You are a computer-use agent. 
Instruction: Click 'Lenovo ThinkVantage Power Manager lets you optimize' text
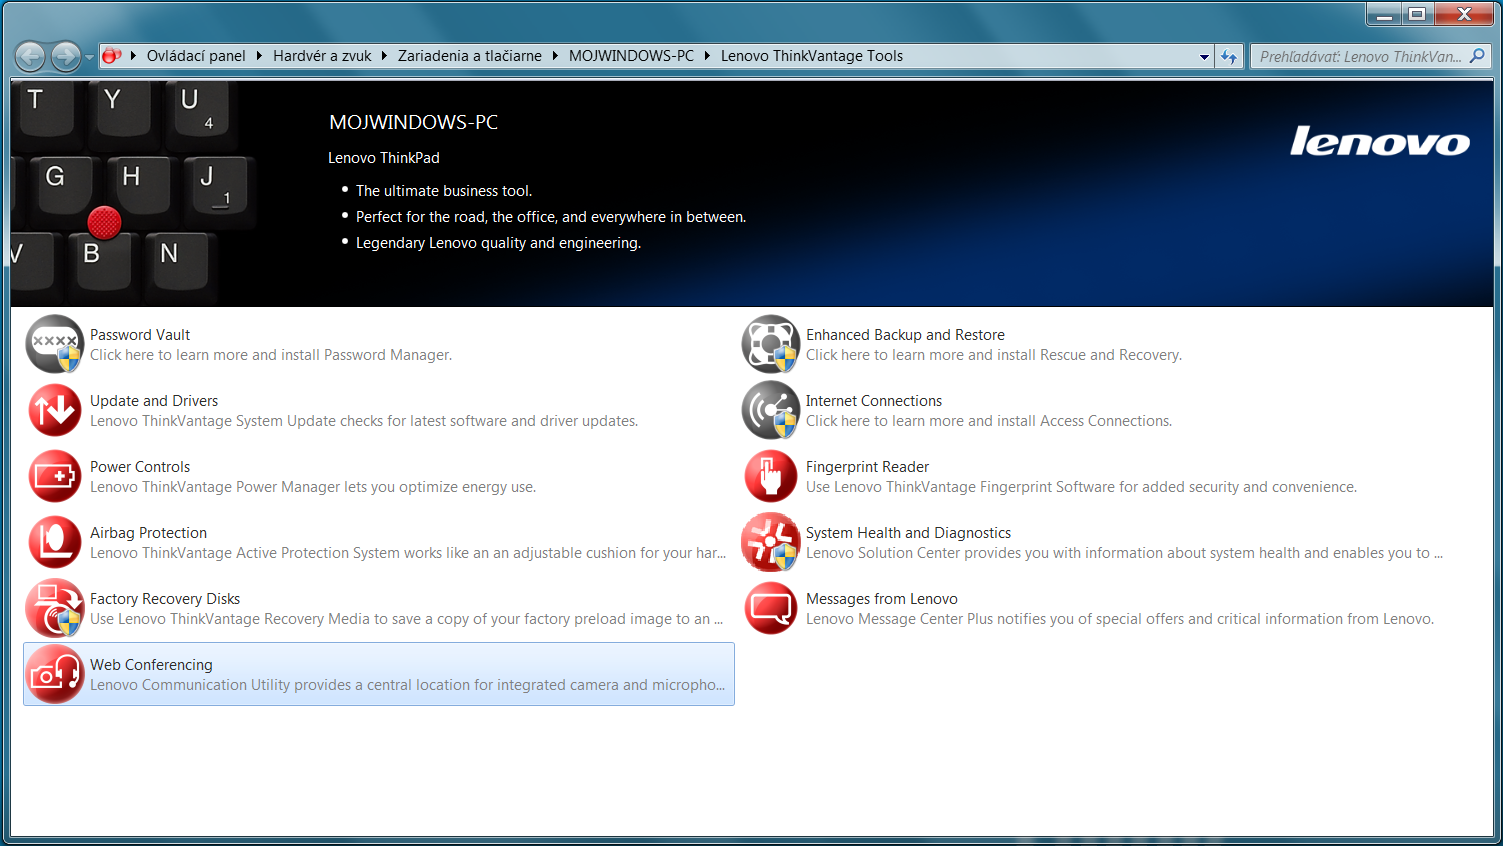(313, 487)
